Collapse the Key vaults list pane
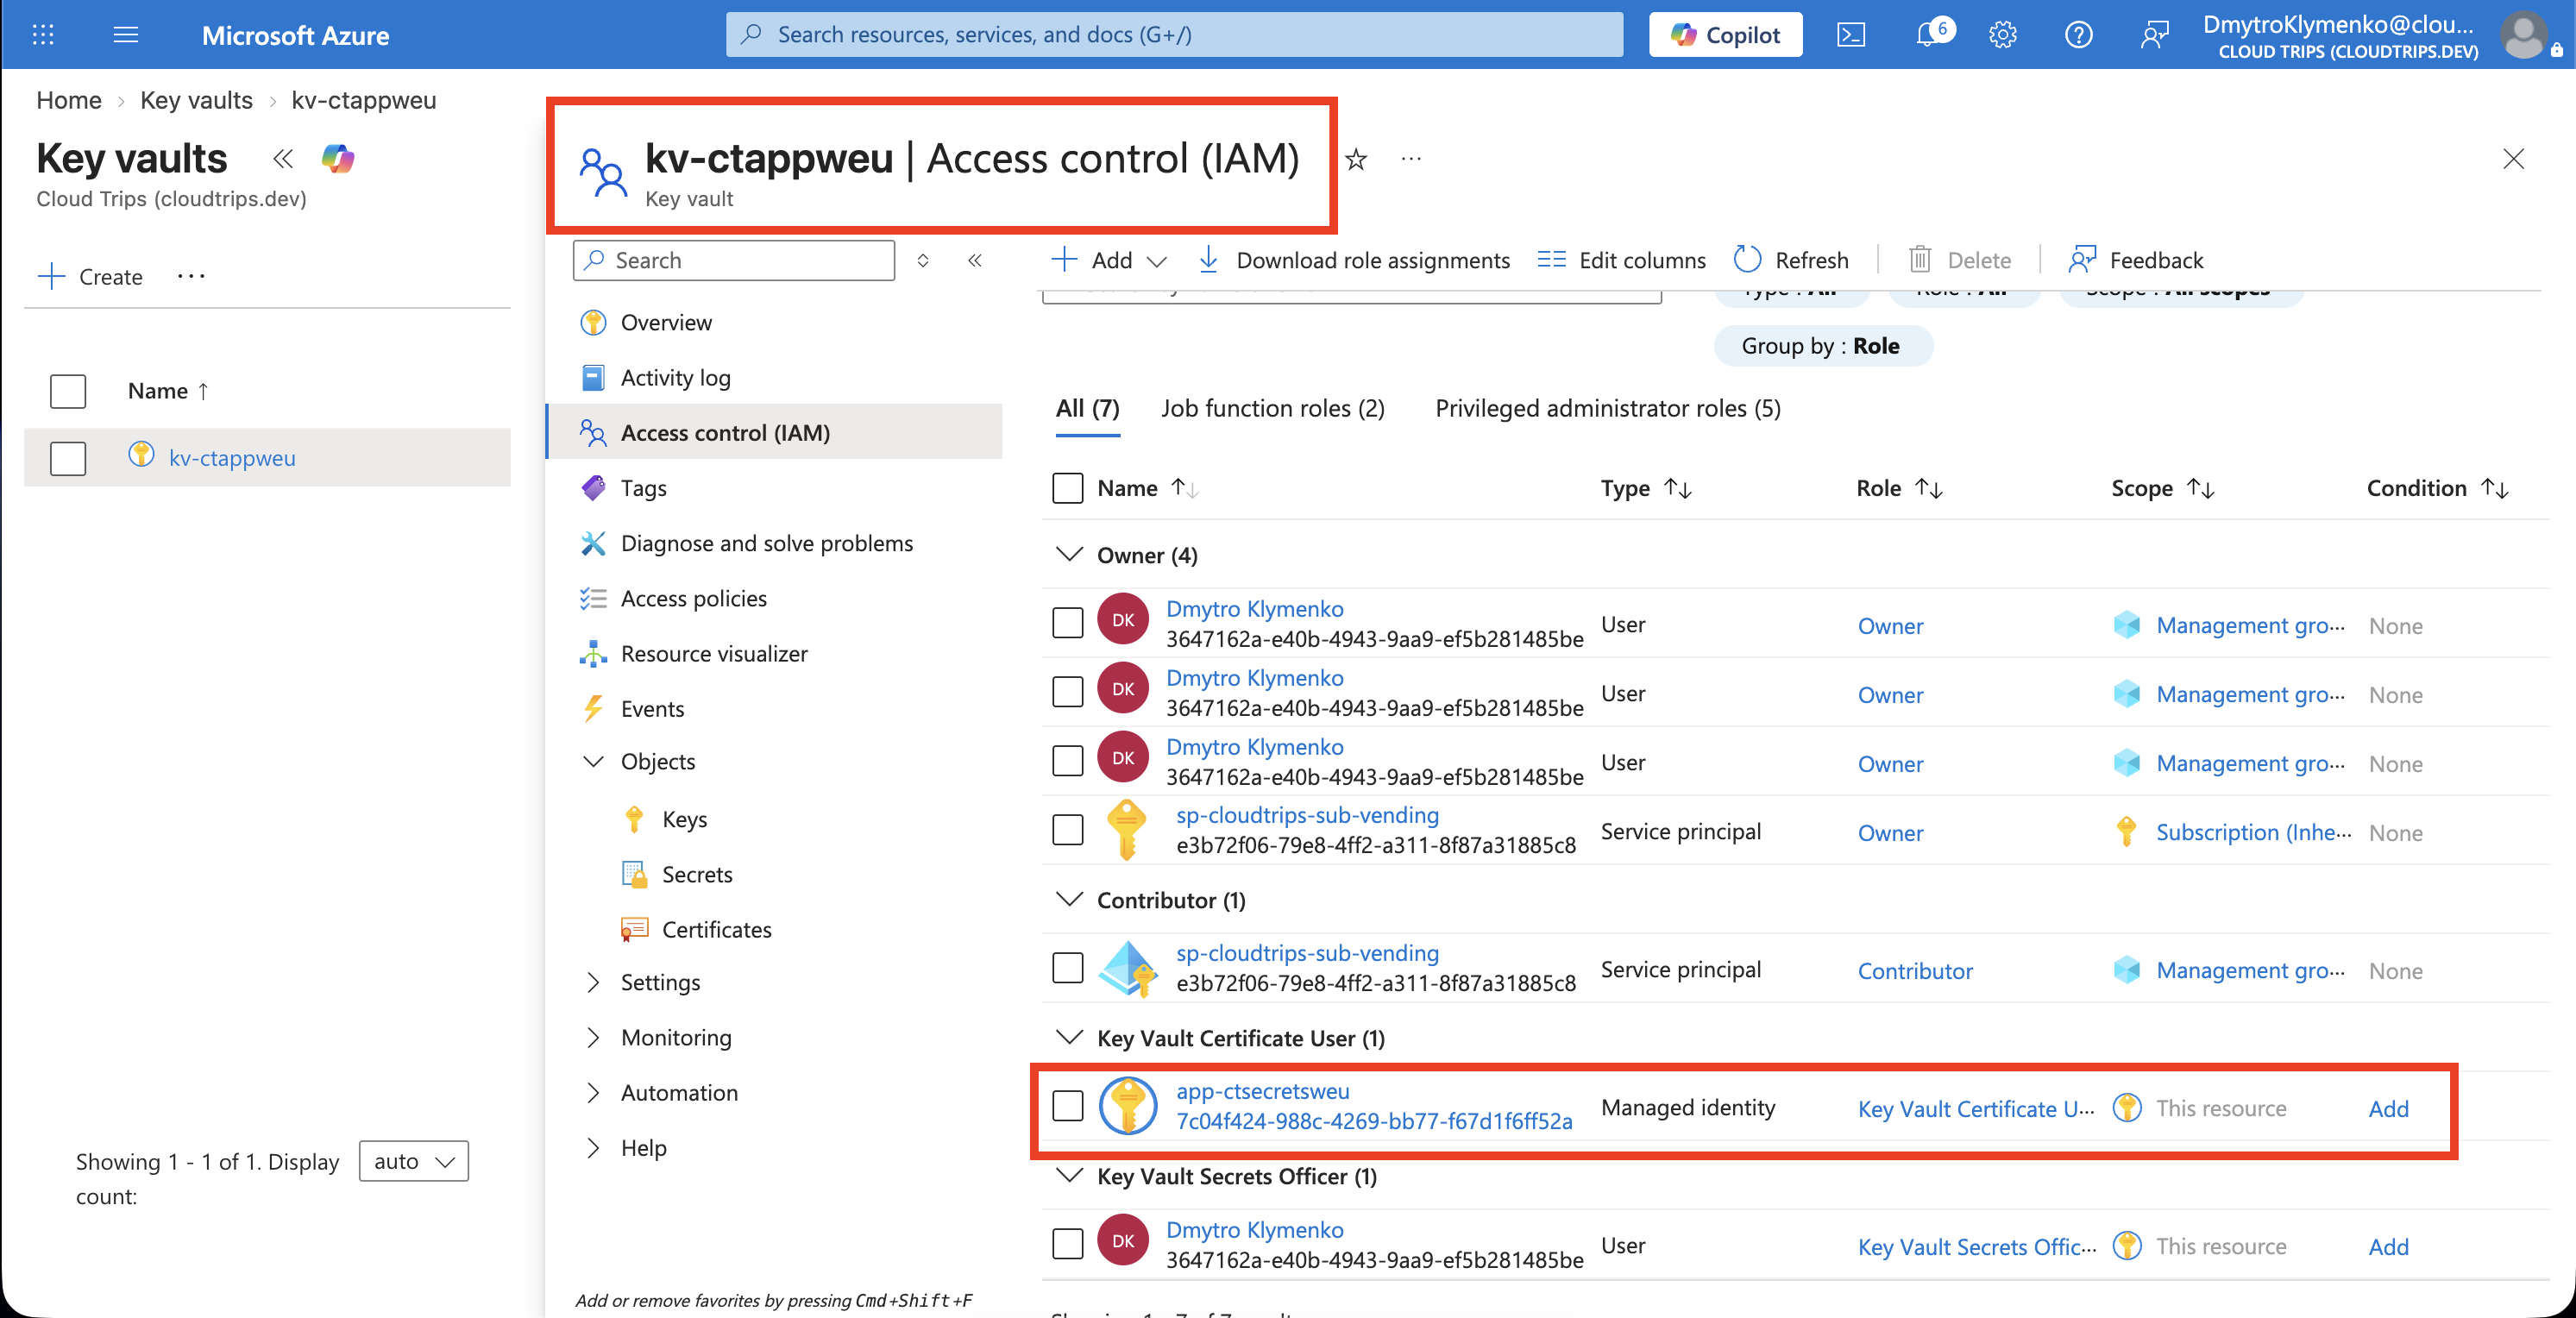The height and width of the screenshot is (1318, 2576). pyautogui.click(x=283, y=158)
